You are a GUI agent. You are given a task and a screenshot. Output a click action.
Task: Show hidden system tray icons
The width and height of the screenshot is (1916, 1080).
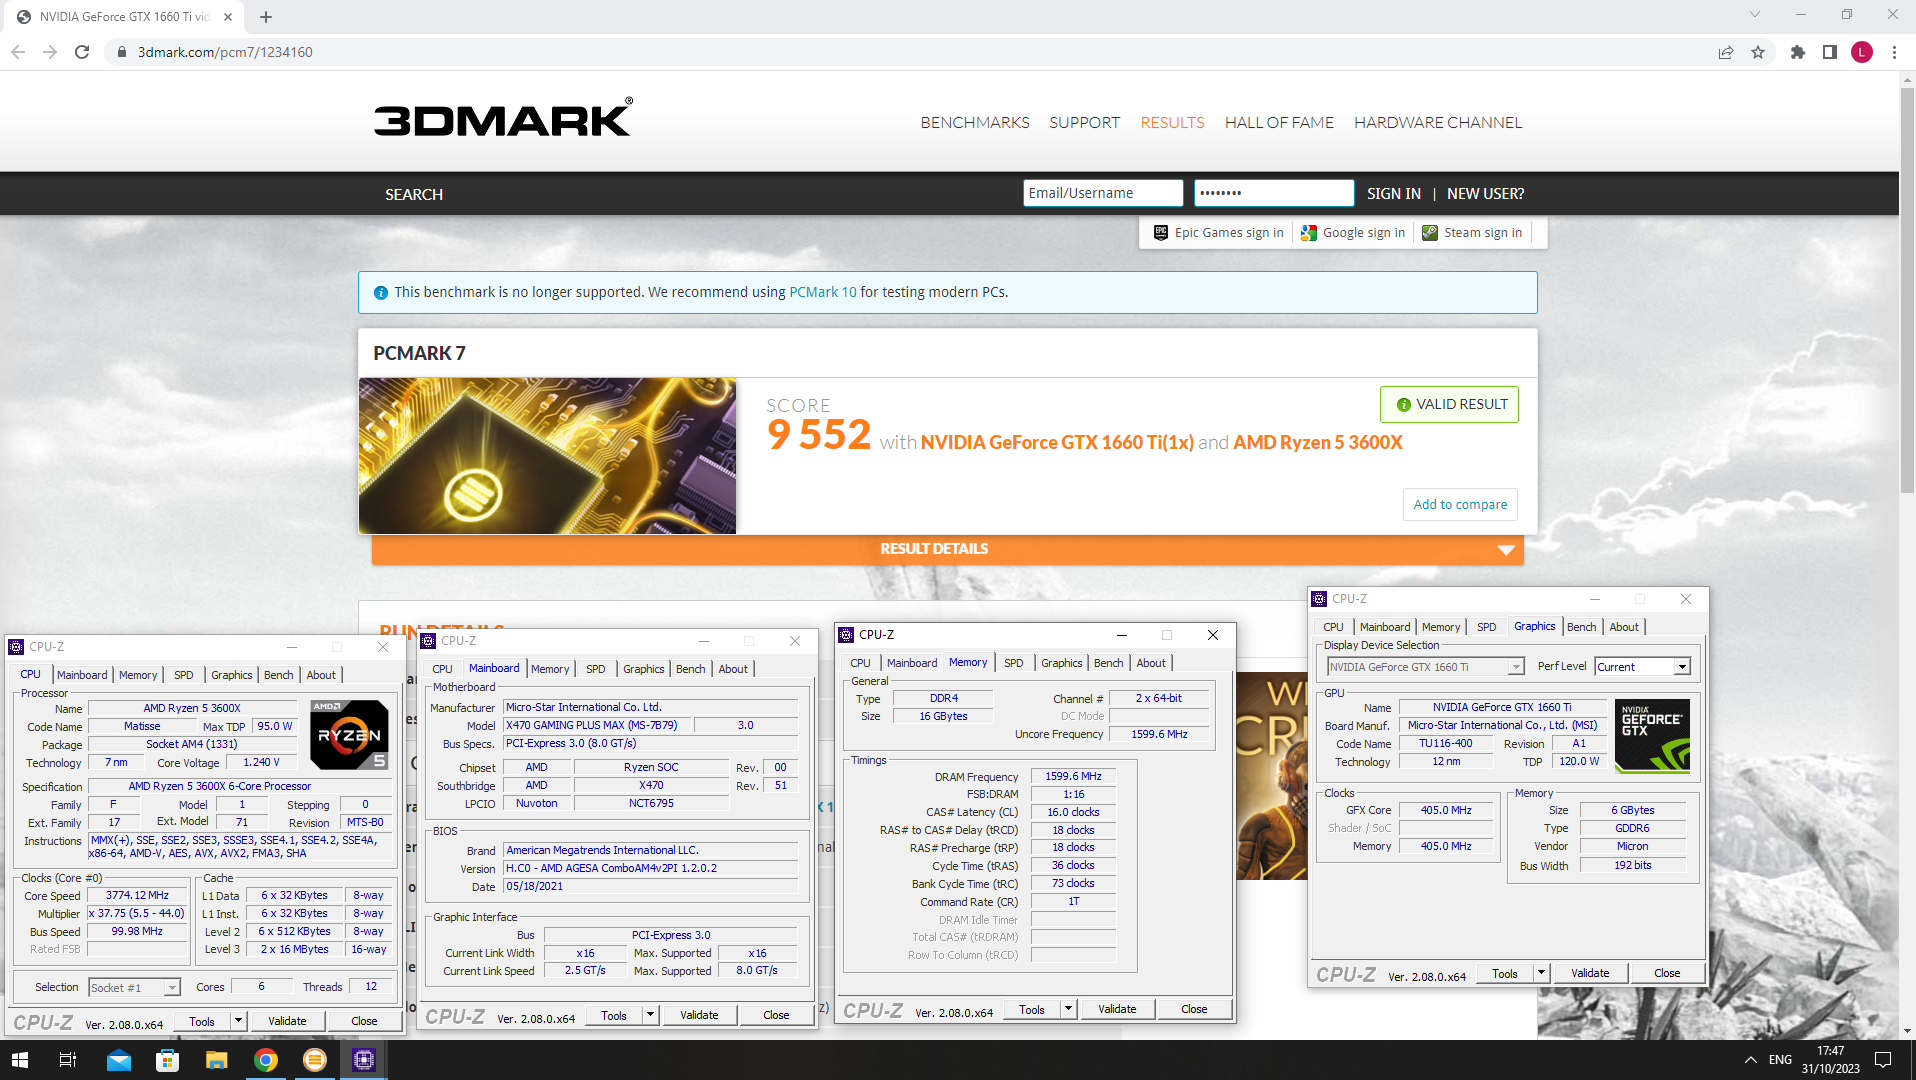point(1750,1060)
